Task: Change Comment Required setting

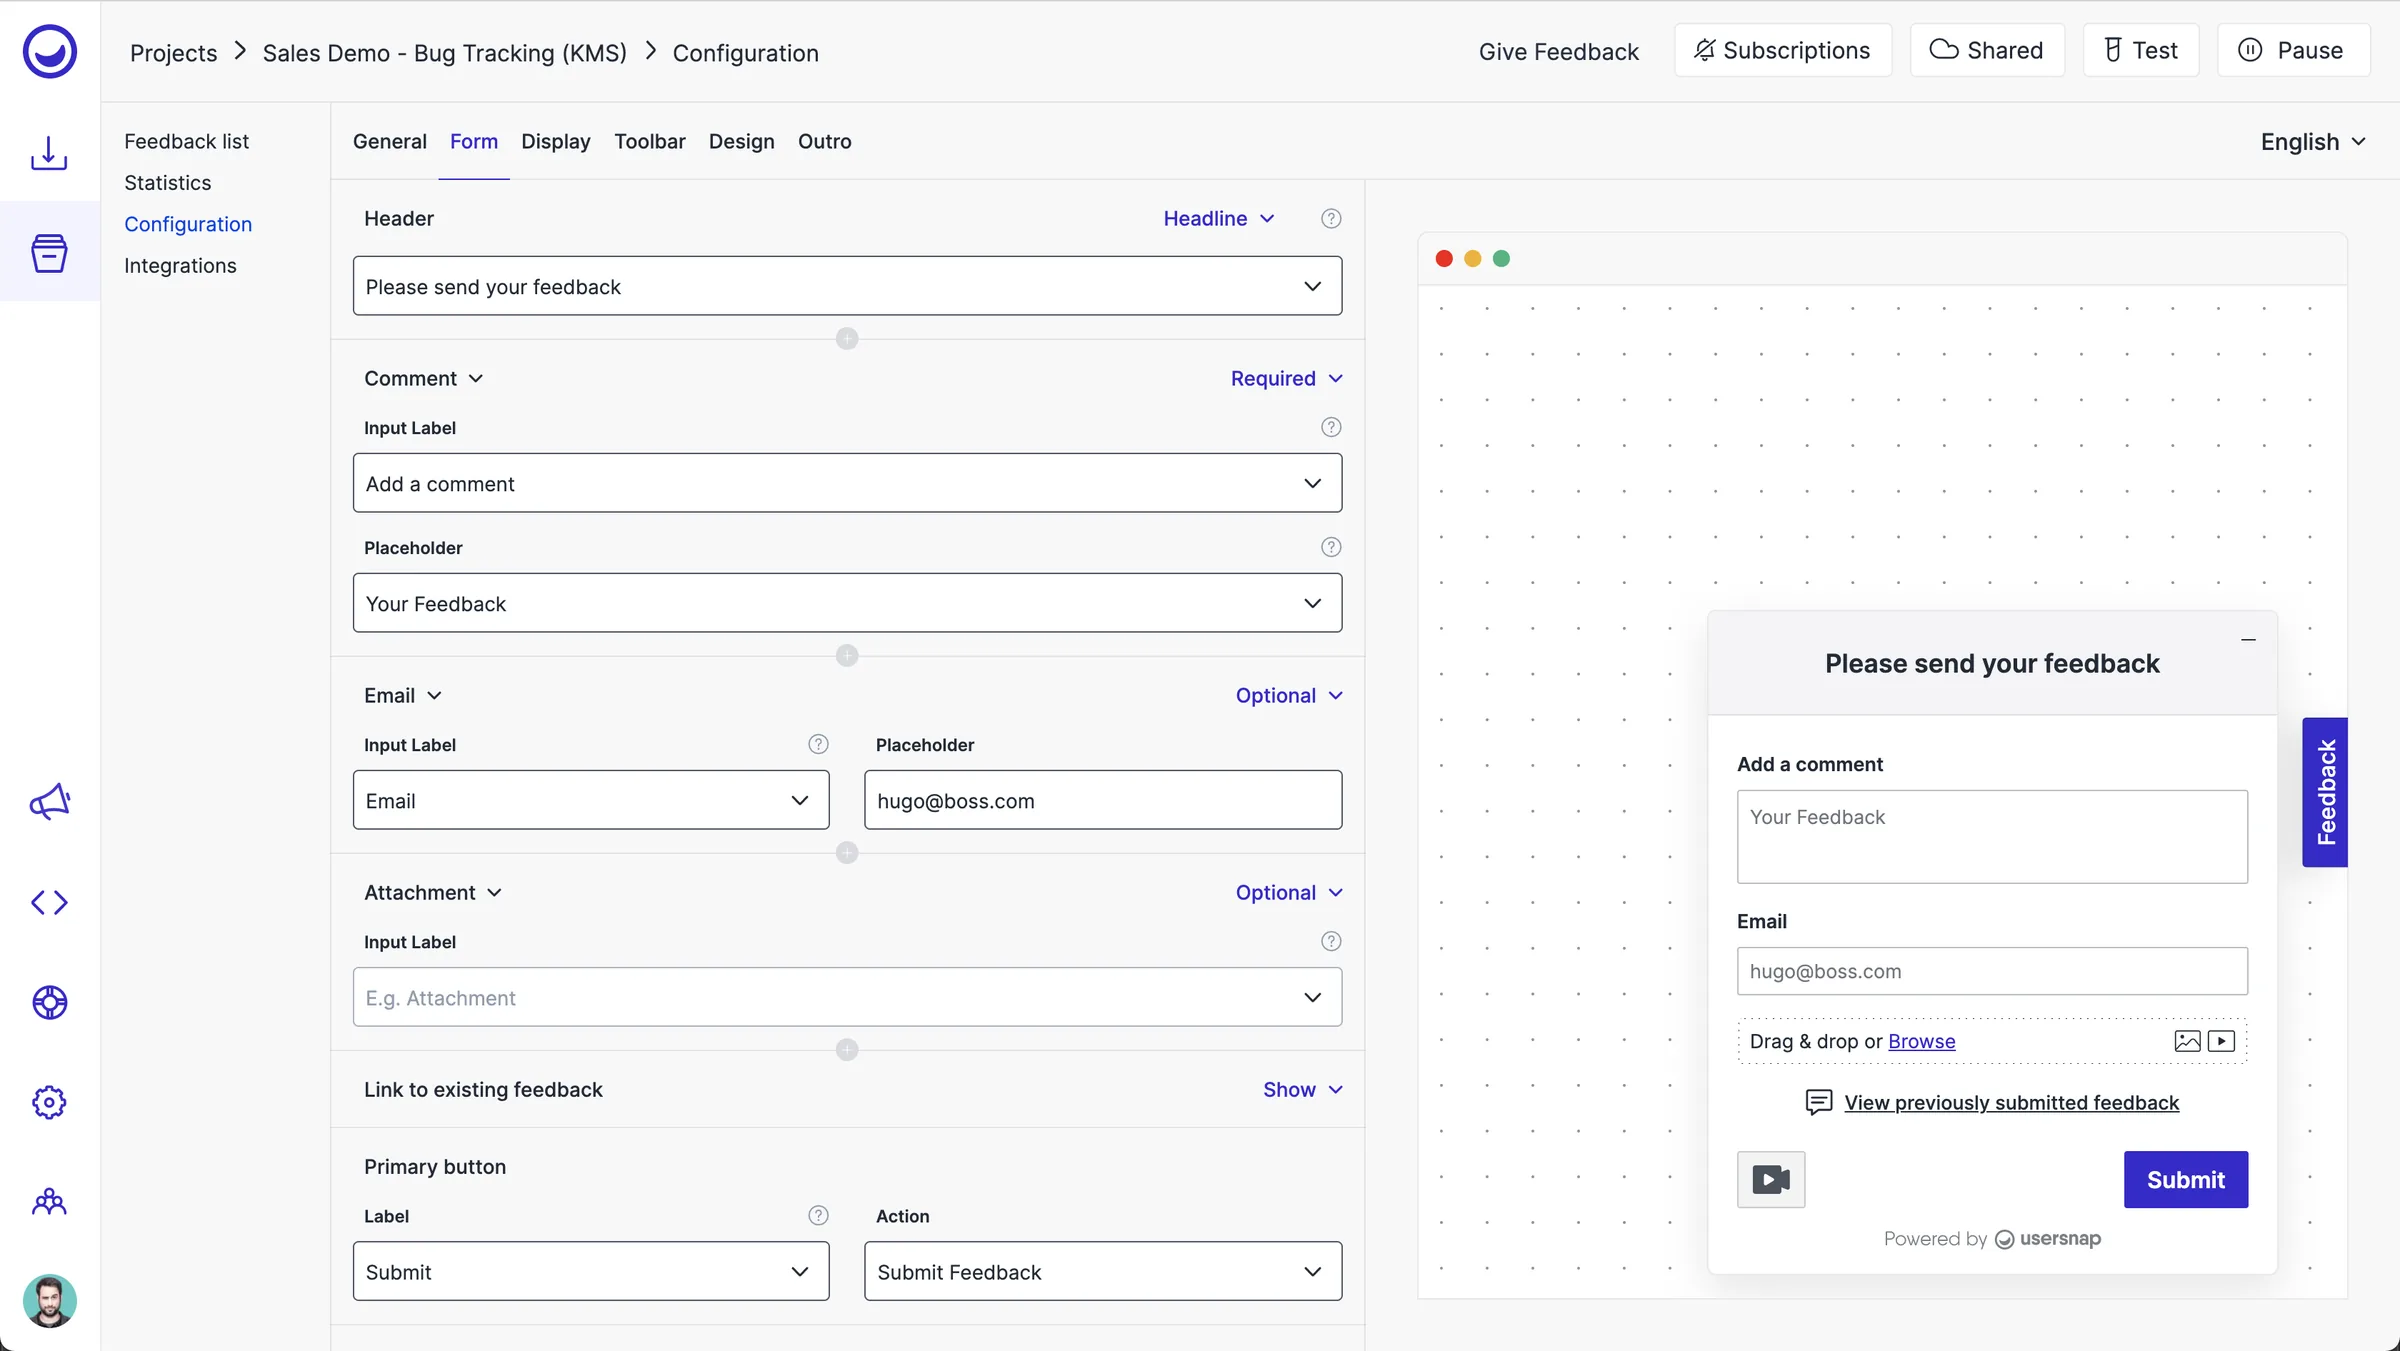Action: coord(1286,378)
